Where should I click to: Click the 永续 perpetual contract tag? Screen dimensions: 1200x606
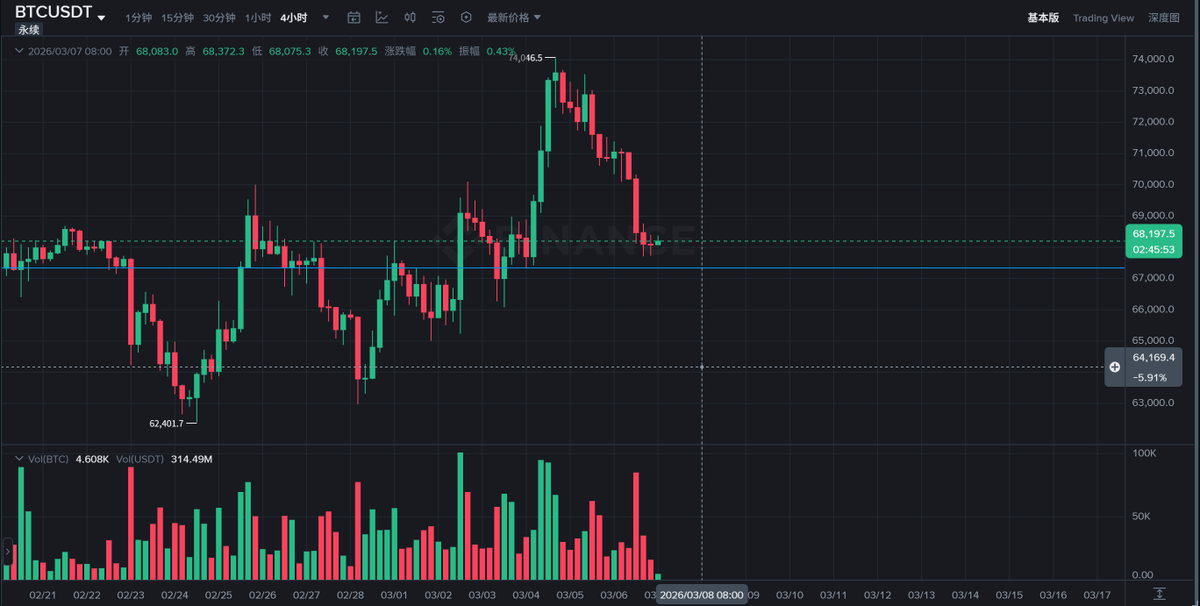point(29,30)
